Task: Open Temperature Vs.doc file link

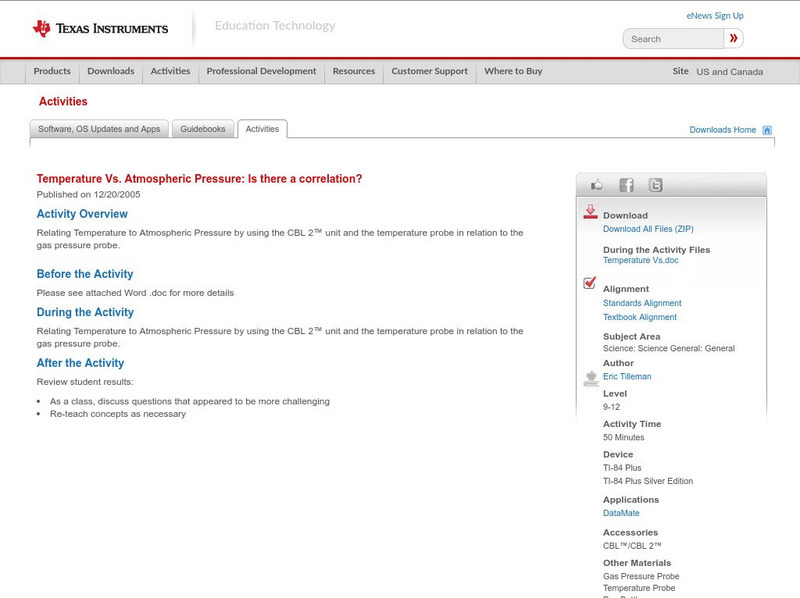Action: (x=641, y=260)
